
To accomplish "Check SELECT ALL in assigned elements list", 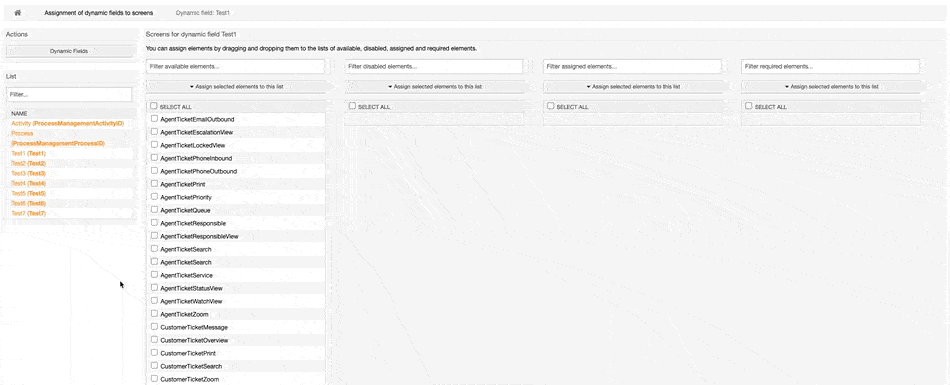I will 551,105.
